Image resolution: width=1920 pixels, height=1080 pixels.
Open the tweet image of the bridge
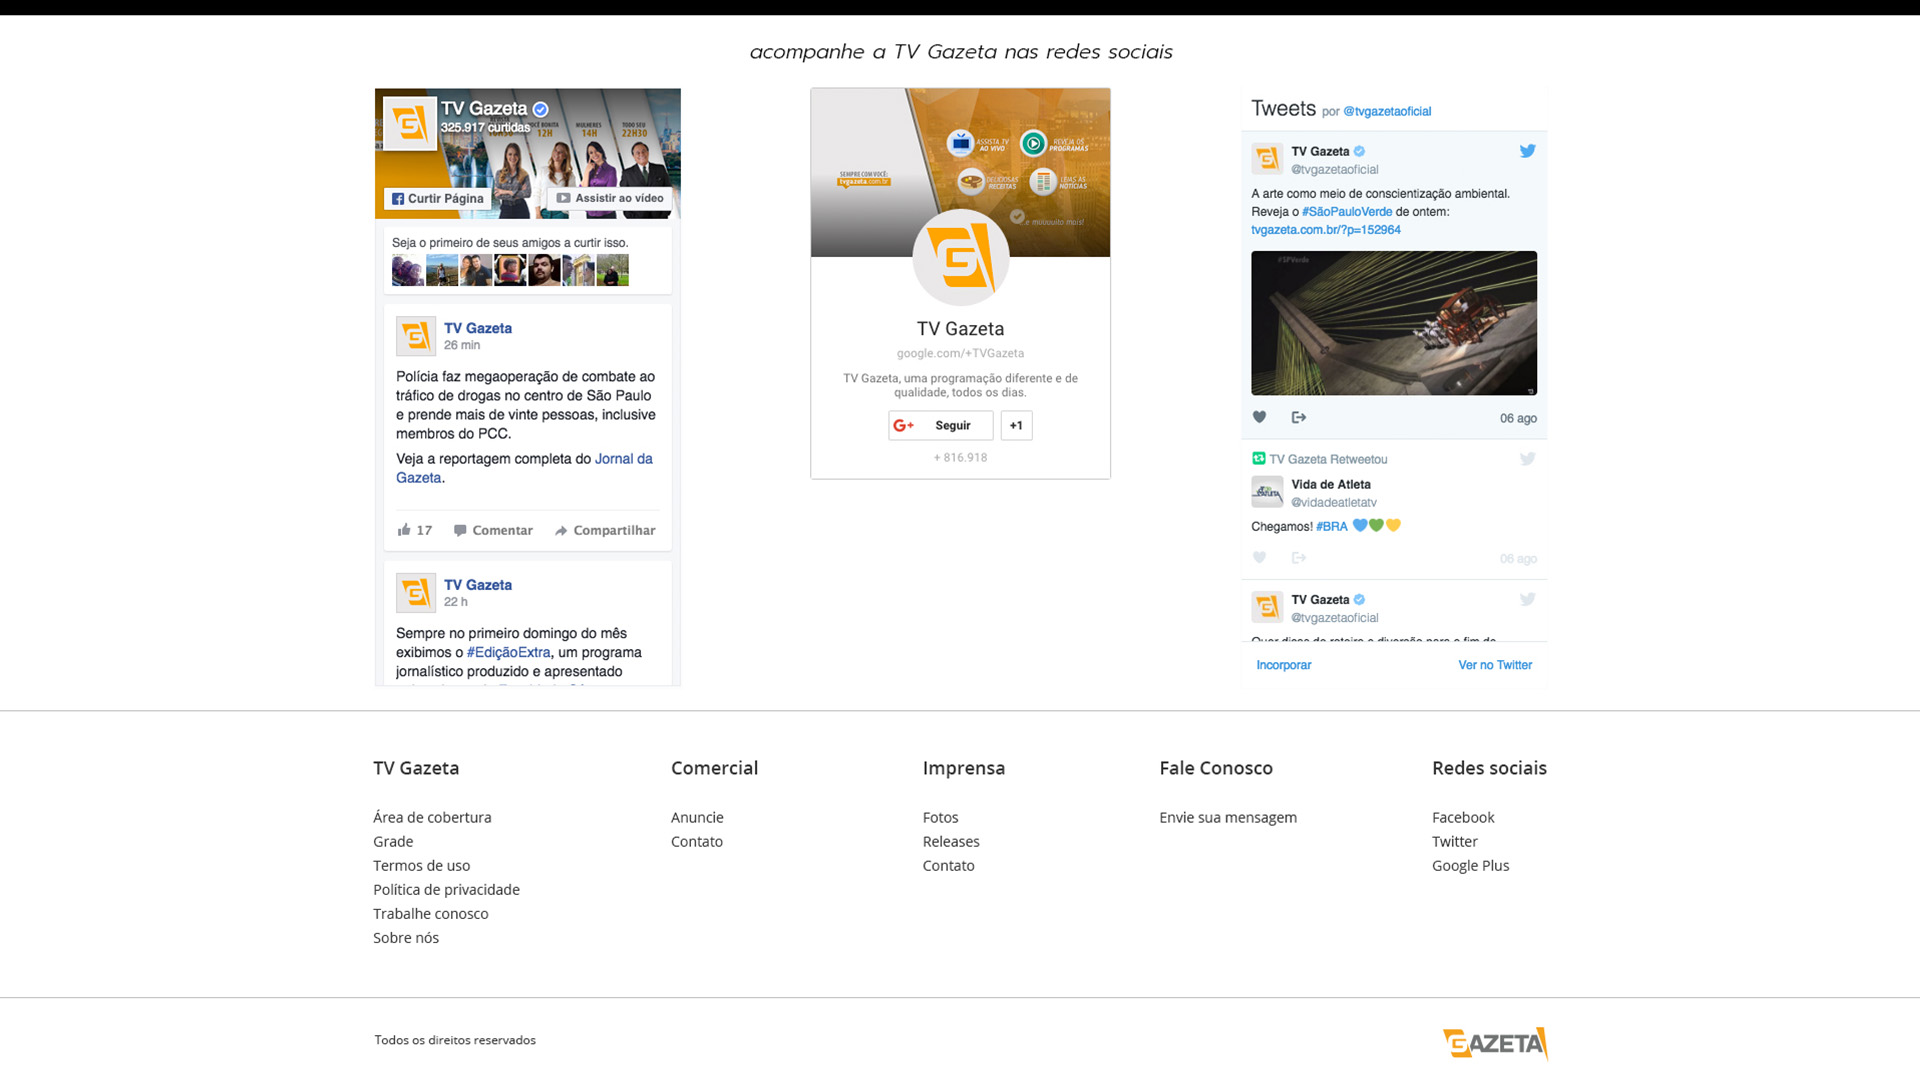(1394, 323)
